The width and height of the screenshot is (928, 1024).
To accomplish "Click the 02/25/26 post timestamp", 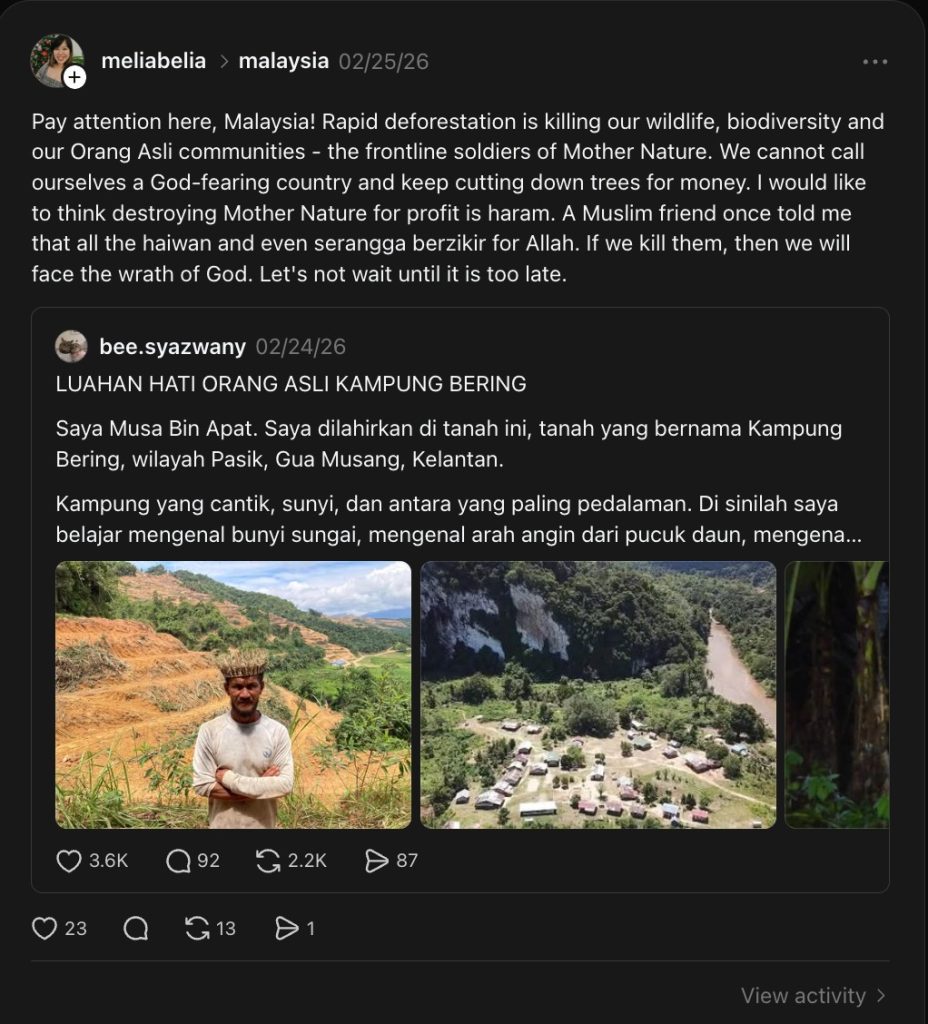I will [x=383, y=61].
